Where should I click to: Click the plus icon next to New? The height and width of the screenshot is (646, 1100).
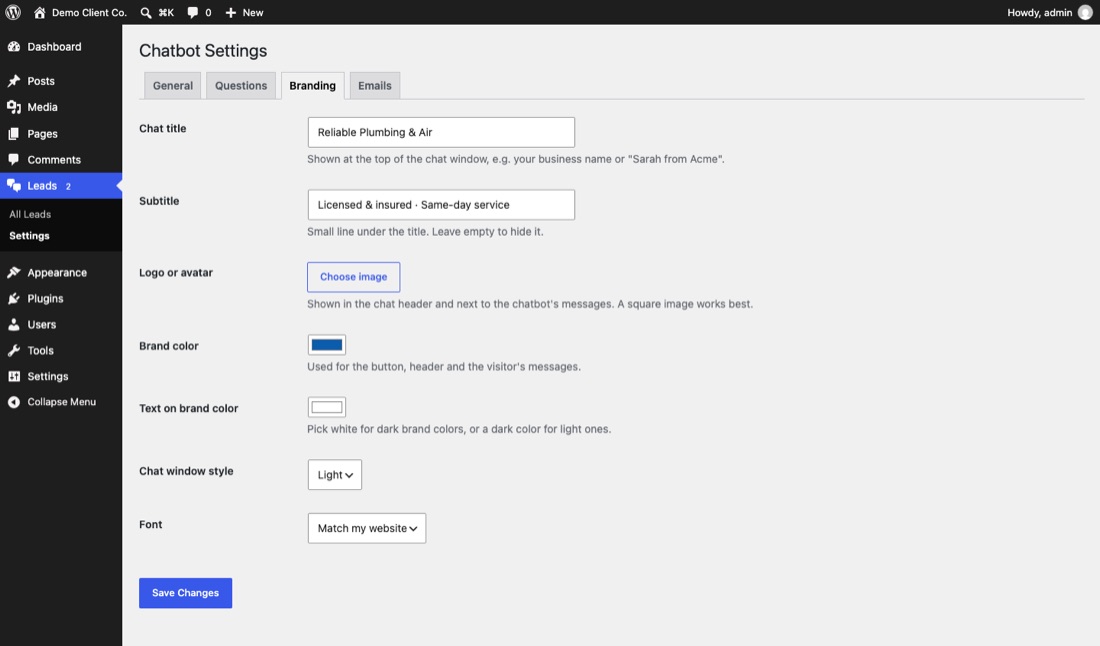click(230, 13)
